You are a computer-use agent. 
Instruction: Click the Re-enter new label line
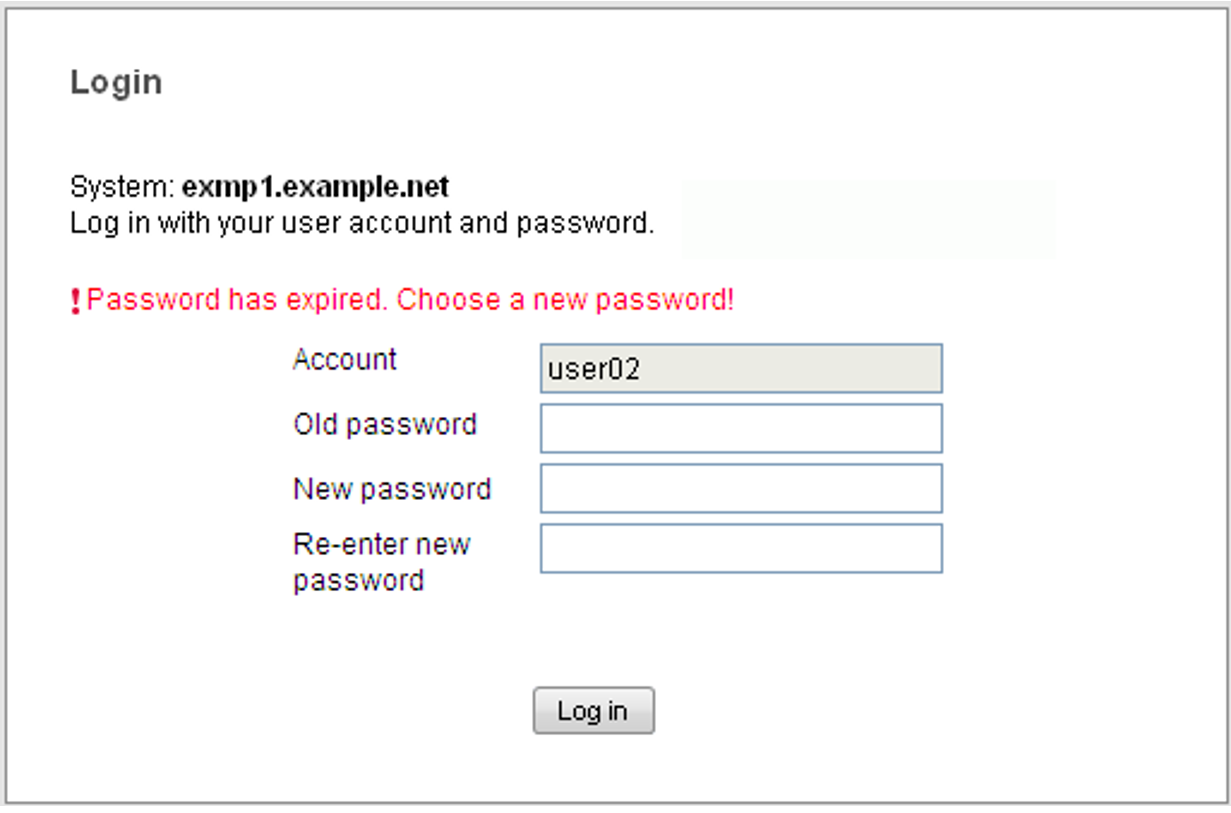click(381, 545)
